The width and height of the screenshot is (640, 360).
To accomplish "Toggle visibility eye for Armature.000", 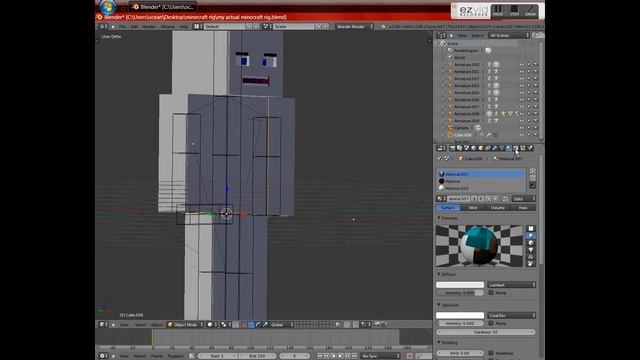I will click(x=522, y=64).
